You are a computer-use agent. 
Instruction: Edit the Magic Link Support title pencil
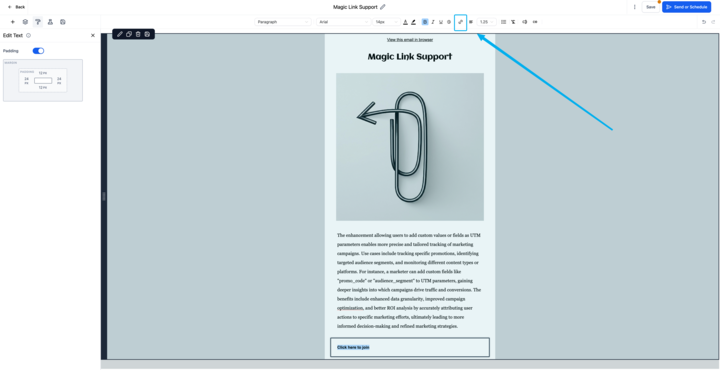383,7
